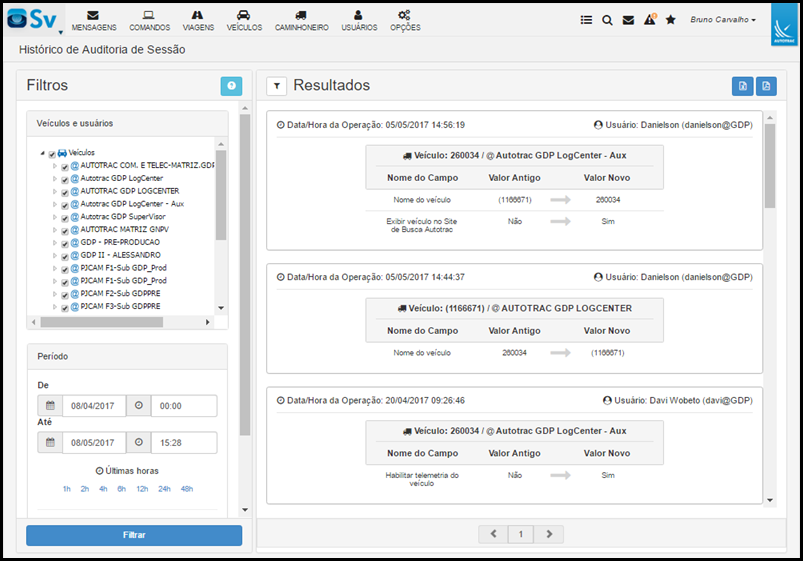Open the De time clock icon
The width and height of the screenshot is (803, 561).
[x=139, y=406]
